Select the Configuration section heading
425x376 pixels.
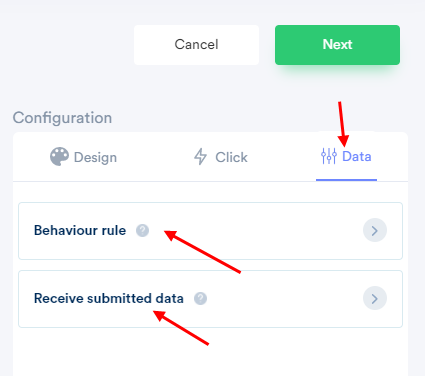click(x=62, y=118)
